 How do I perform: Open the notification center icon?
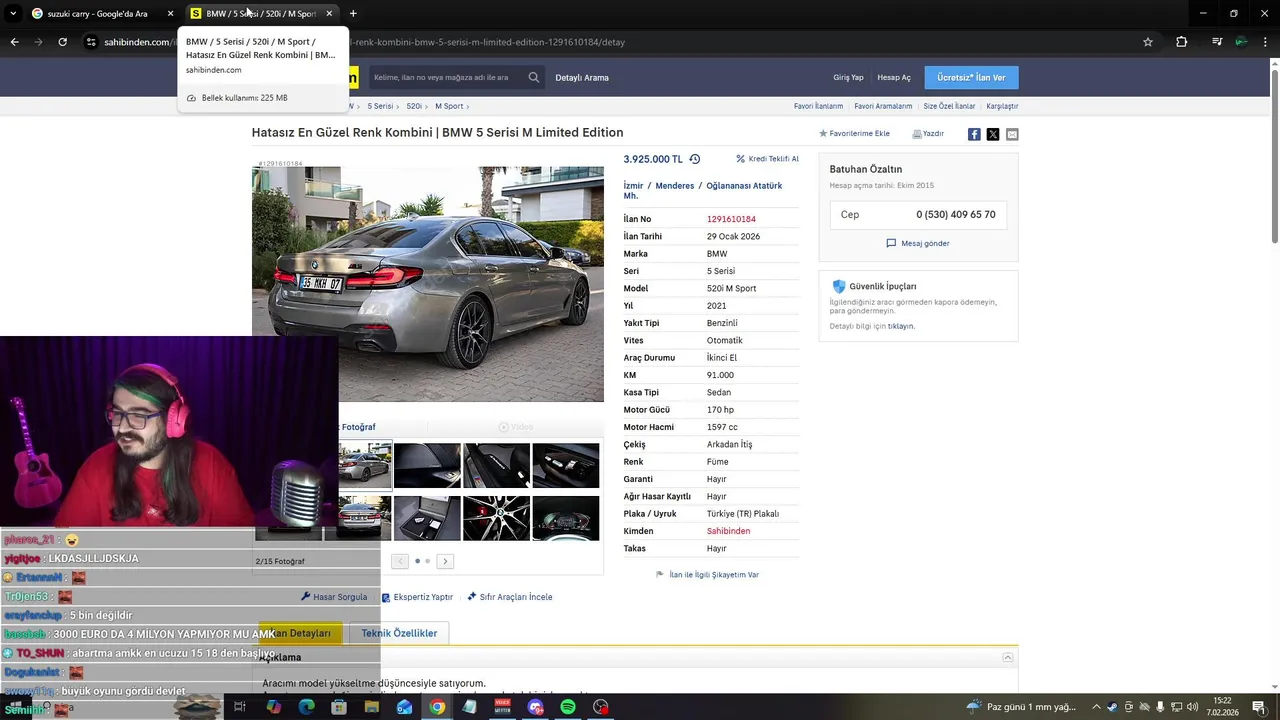click(x=1258, y=707)
